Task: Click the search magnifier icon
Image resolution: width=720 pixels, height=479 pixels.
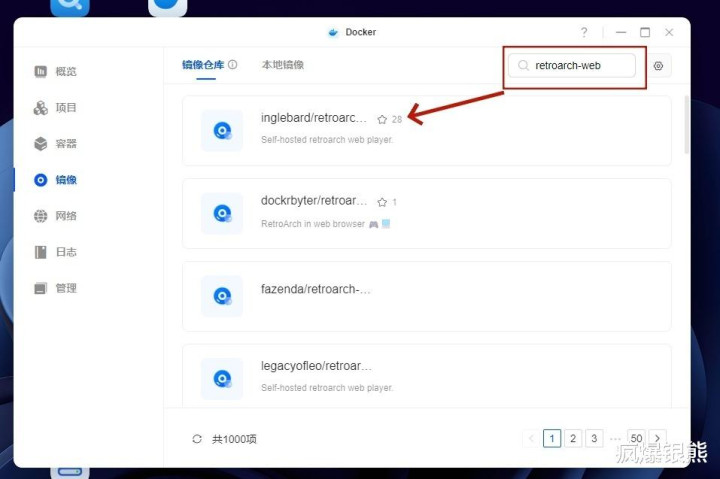Action: pos(523,66)
